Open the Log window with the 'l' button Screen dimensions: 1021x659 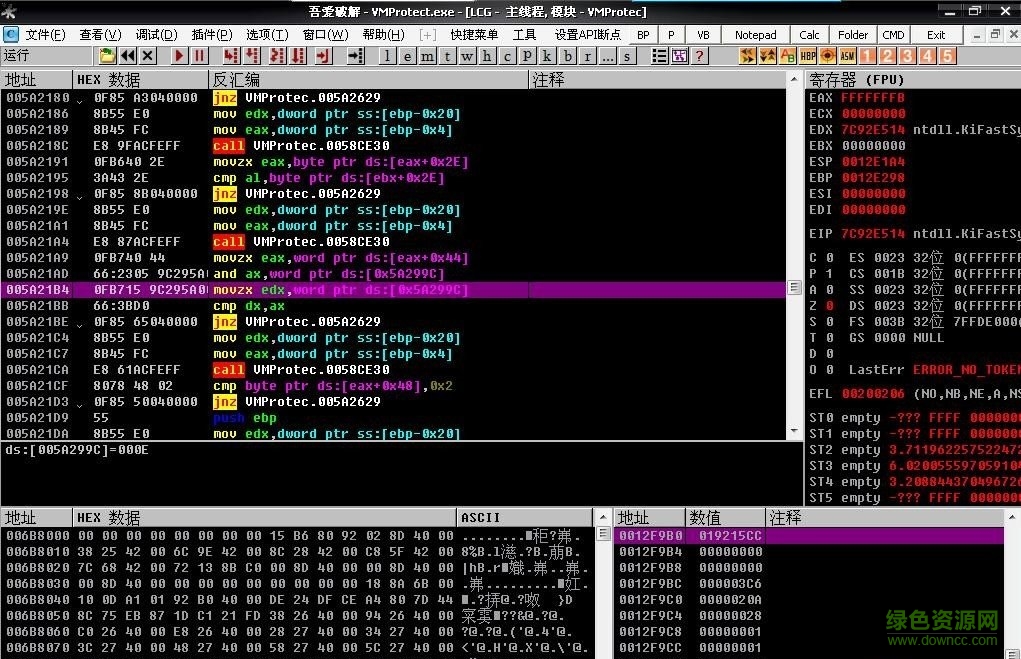pos(387,56)
